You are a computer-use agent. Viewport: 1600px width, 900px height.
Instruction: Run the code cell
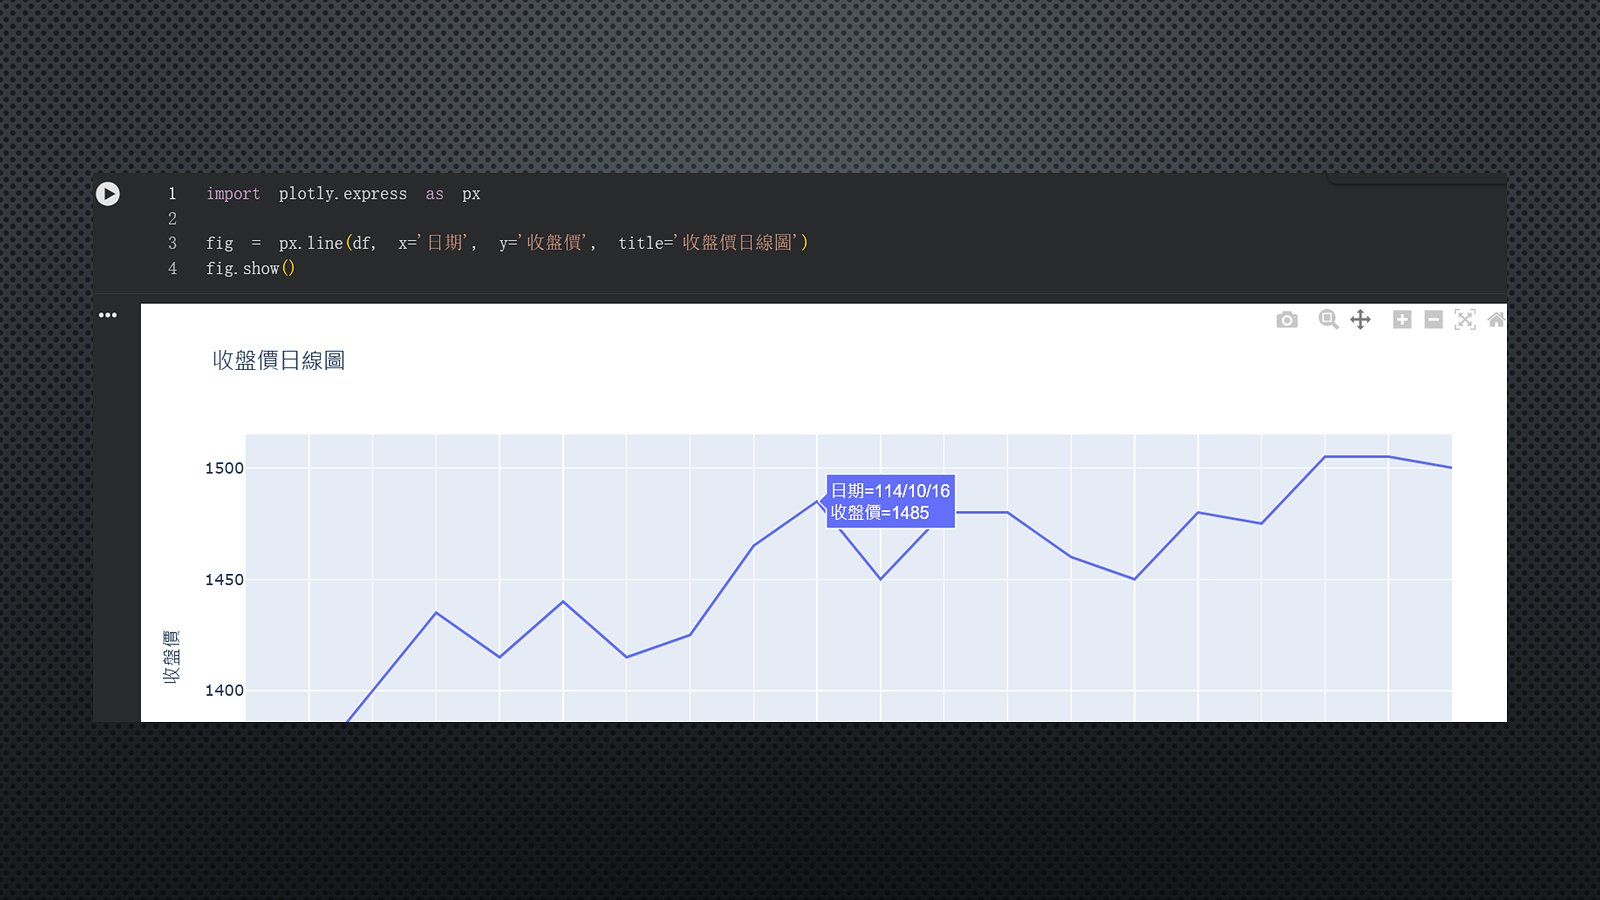click(108, 194)
